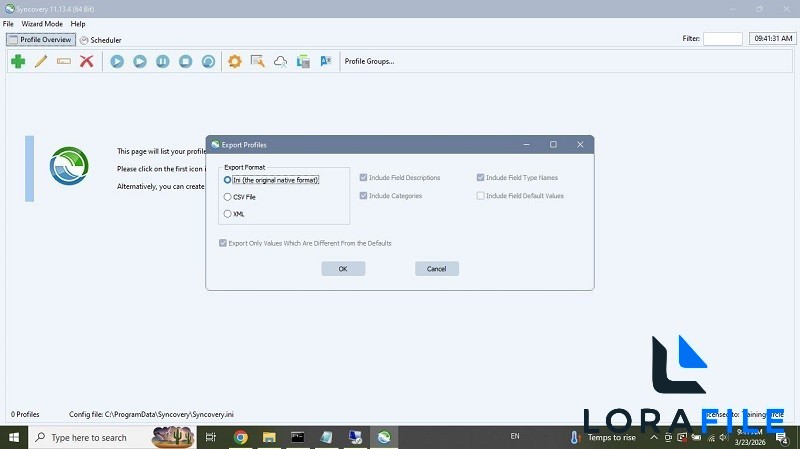Click the Temps to rise weather widget

tap(603, 437)
